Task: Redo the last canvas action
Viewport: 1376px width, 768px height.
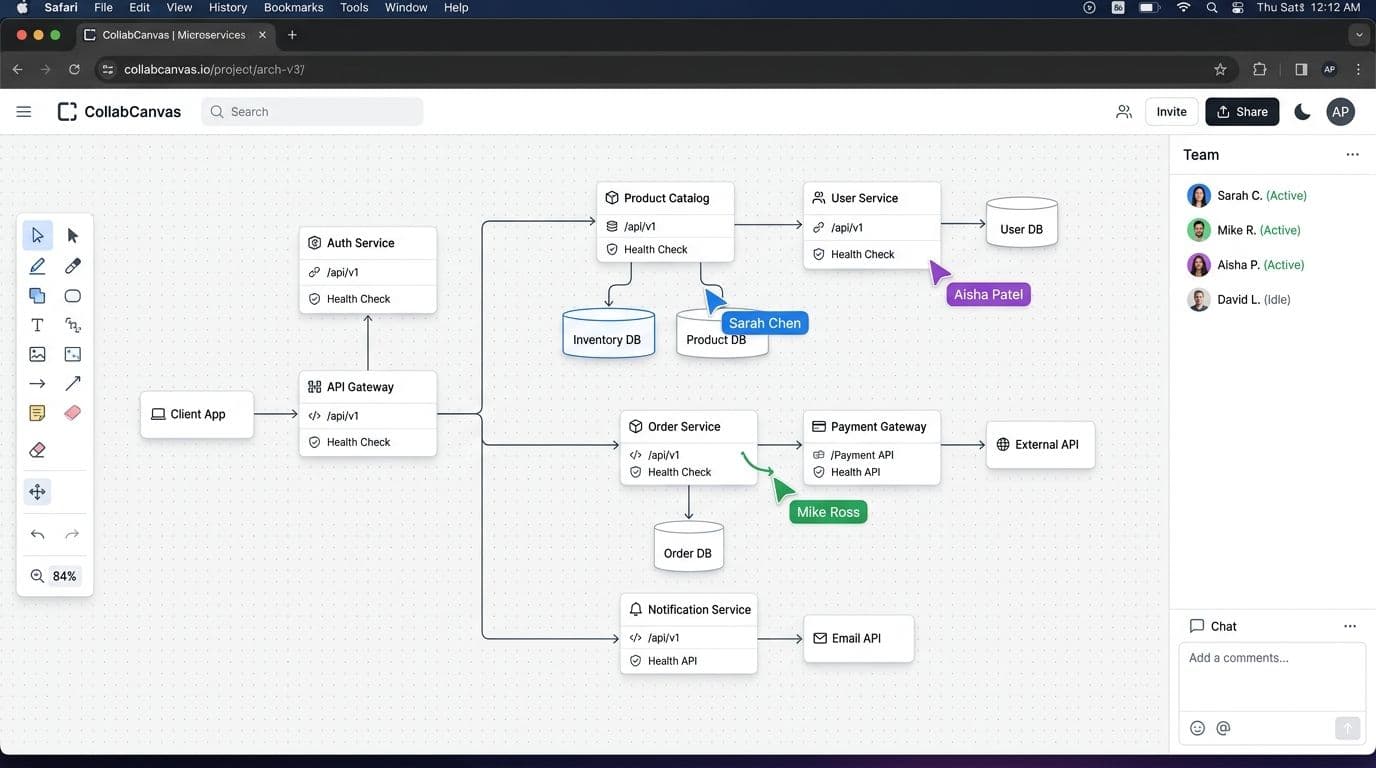Action: click(72, 534)
